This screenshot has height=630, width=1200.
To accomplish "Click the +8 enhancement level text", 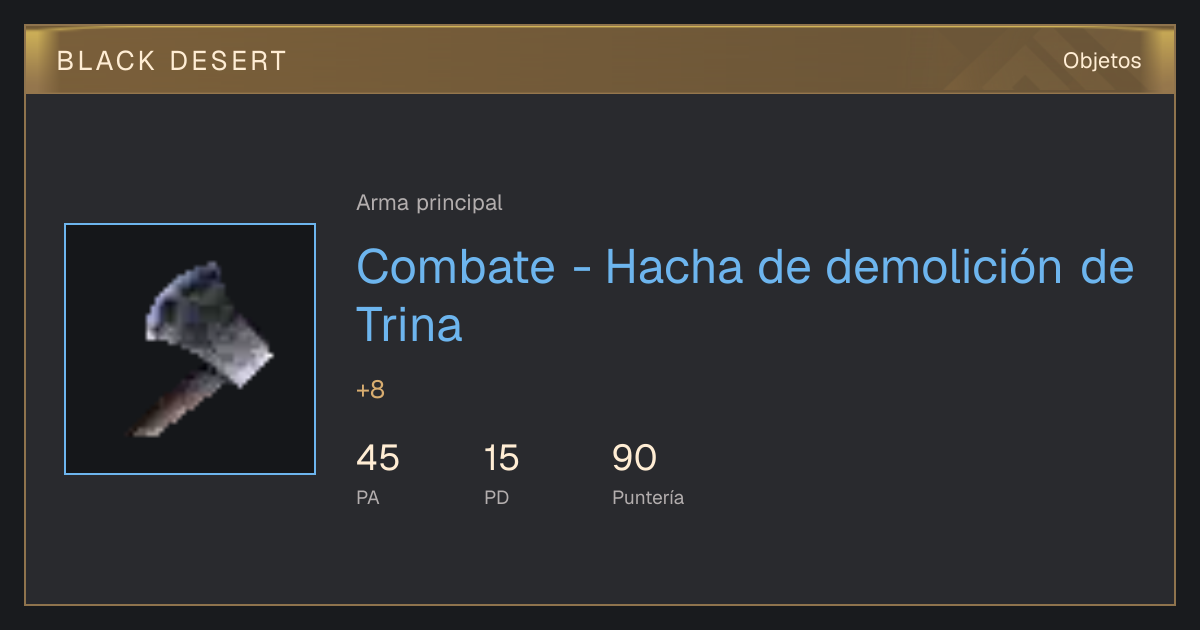I will pos(370,390).
